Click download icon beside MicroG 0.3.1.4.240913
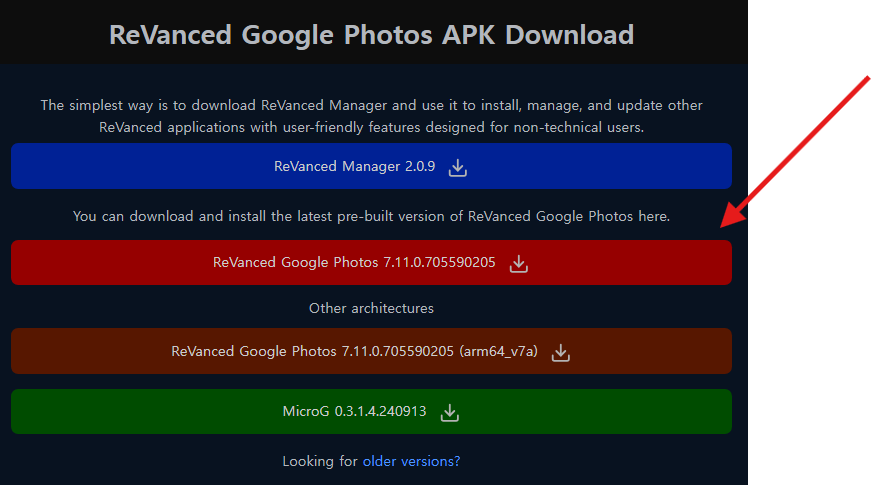 point(449,413)
